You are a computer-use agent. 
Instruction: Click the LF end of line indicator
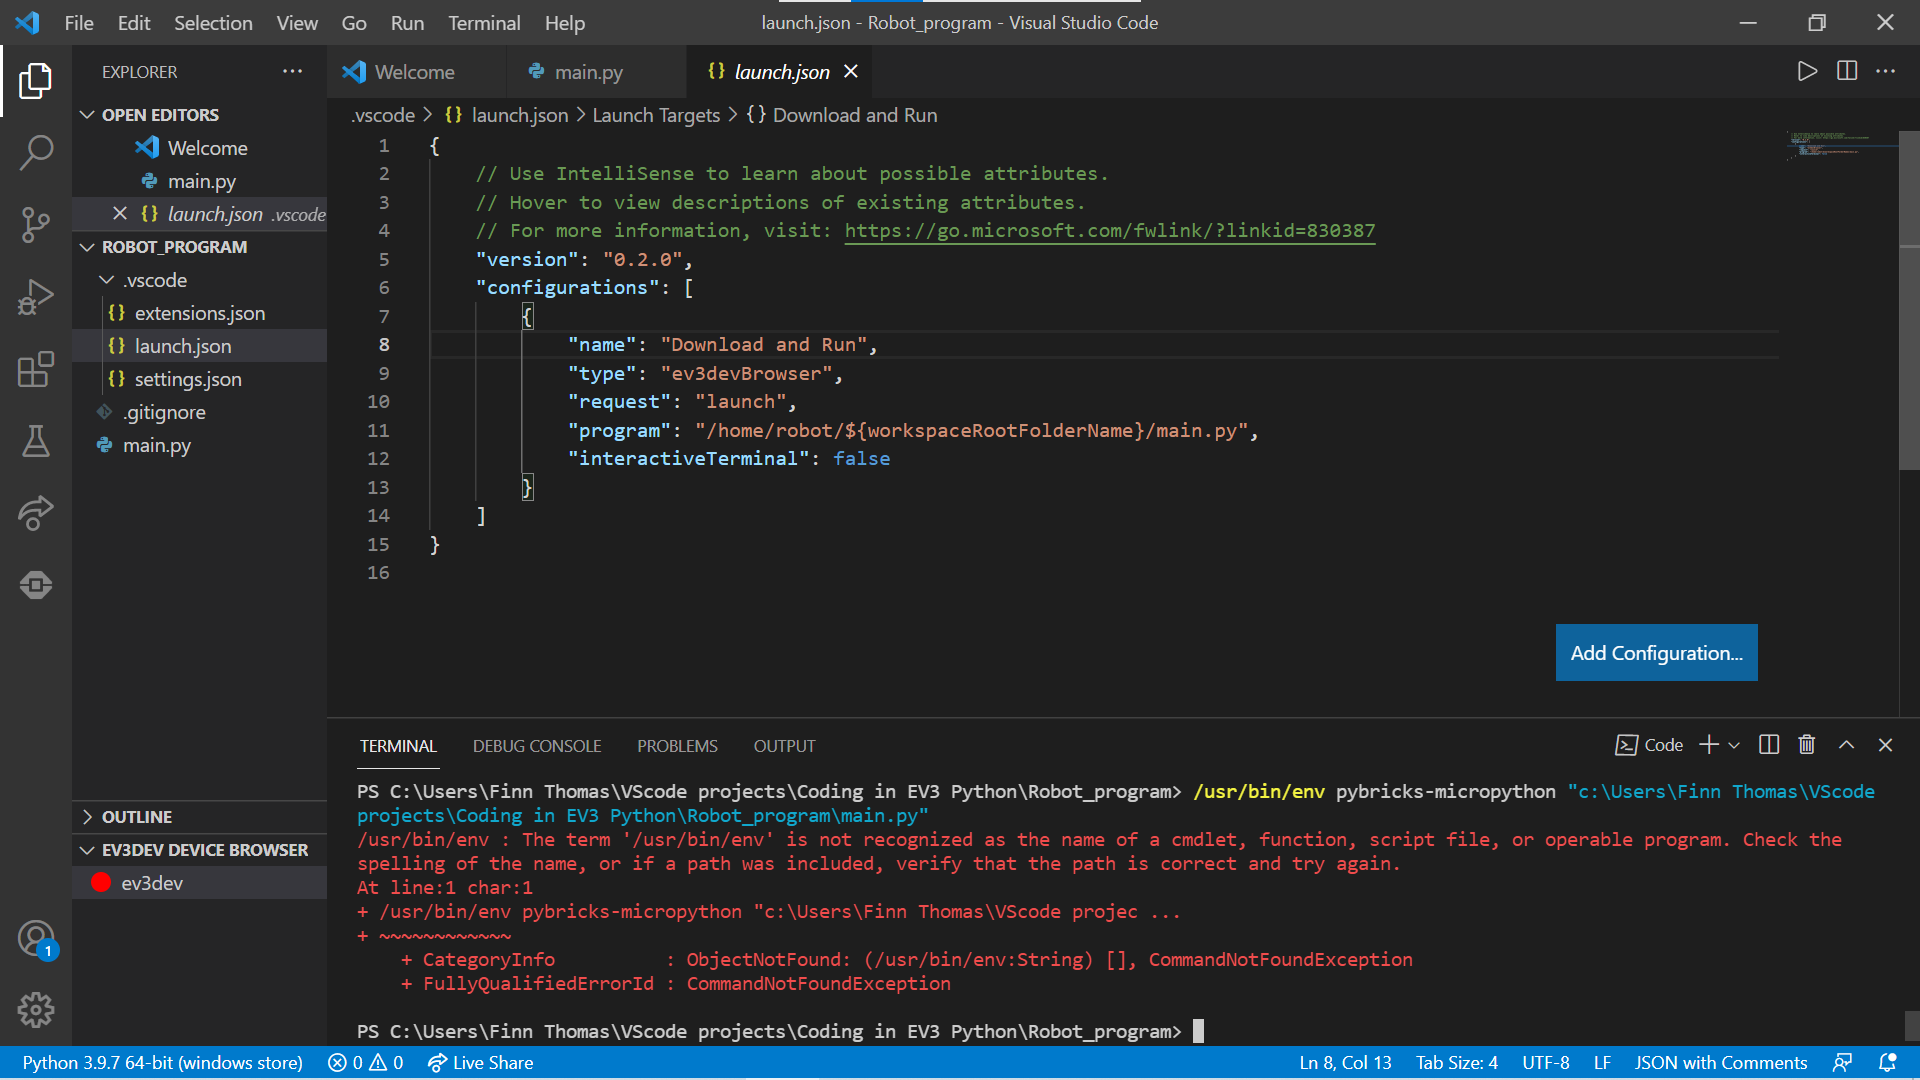tap(1602, 1063)
